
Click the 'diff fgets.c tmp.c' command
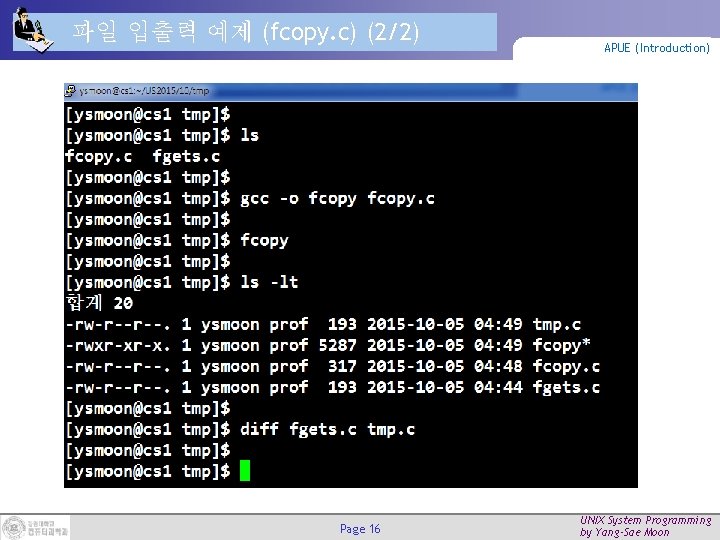(x=328, y=429)
